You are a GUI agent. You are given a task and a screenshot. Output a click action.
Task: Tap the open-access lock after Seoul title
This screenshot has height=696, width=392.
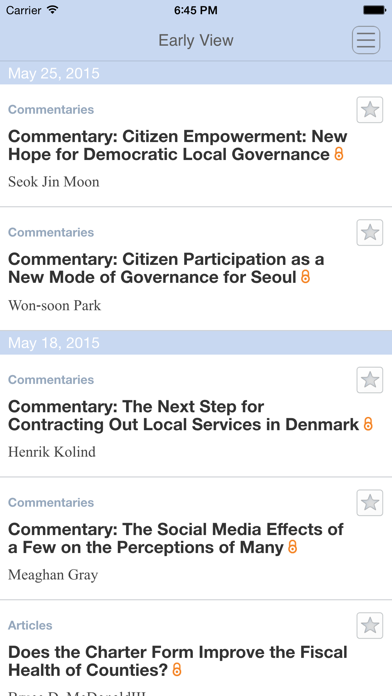click(x=305, y=277)
